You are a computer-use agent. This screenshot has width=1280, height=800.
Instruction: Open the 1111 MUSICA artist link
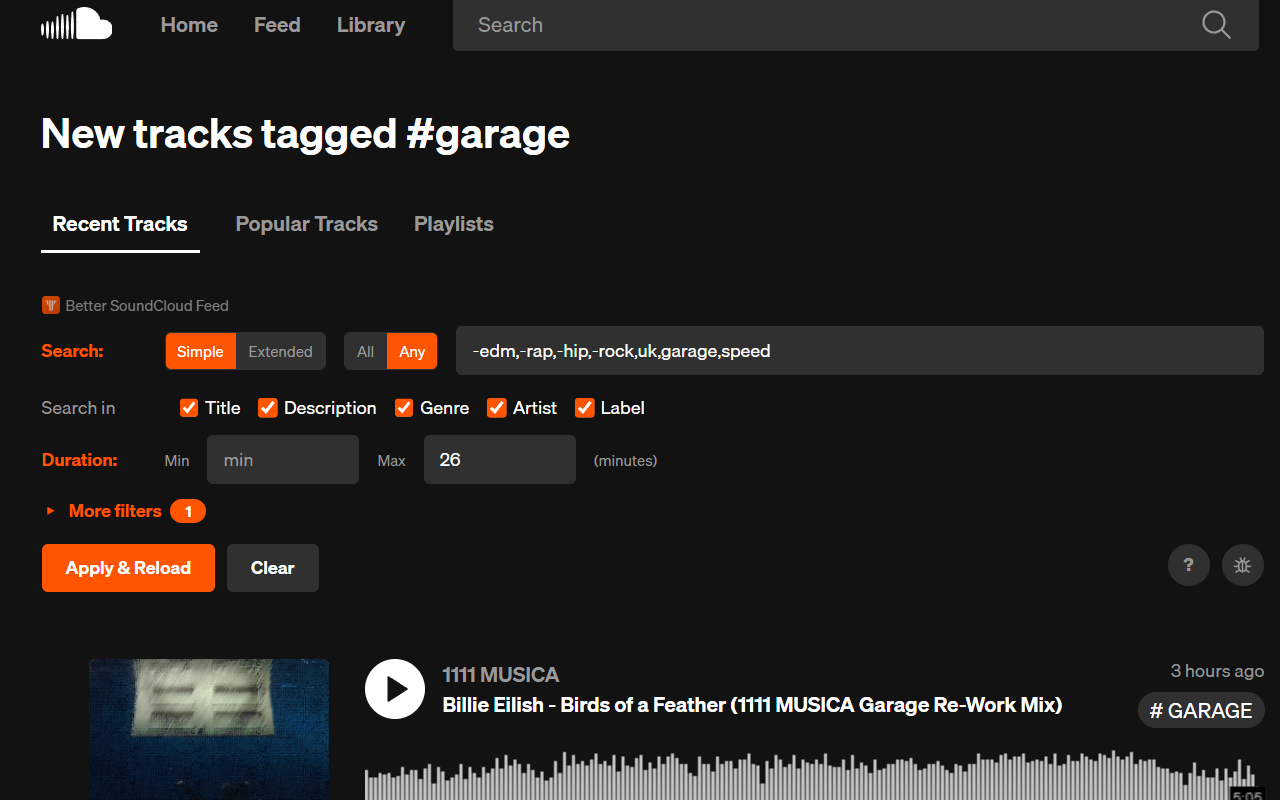[x=501, y=675]
